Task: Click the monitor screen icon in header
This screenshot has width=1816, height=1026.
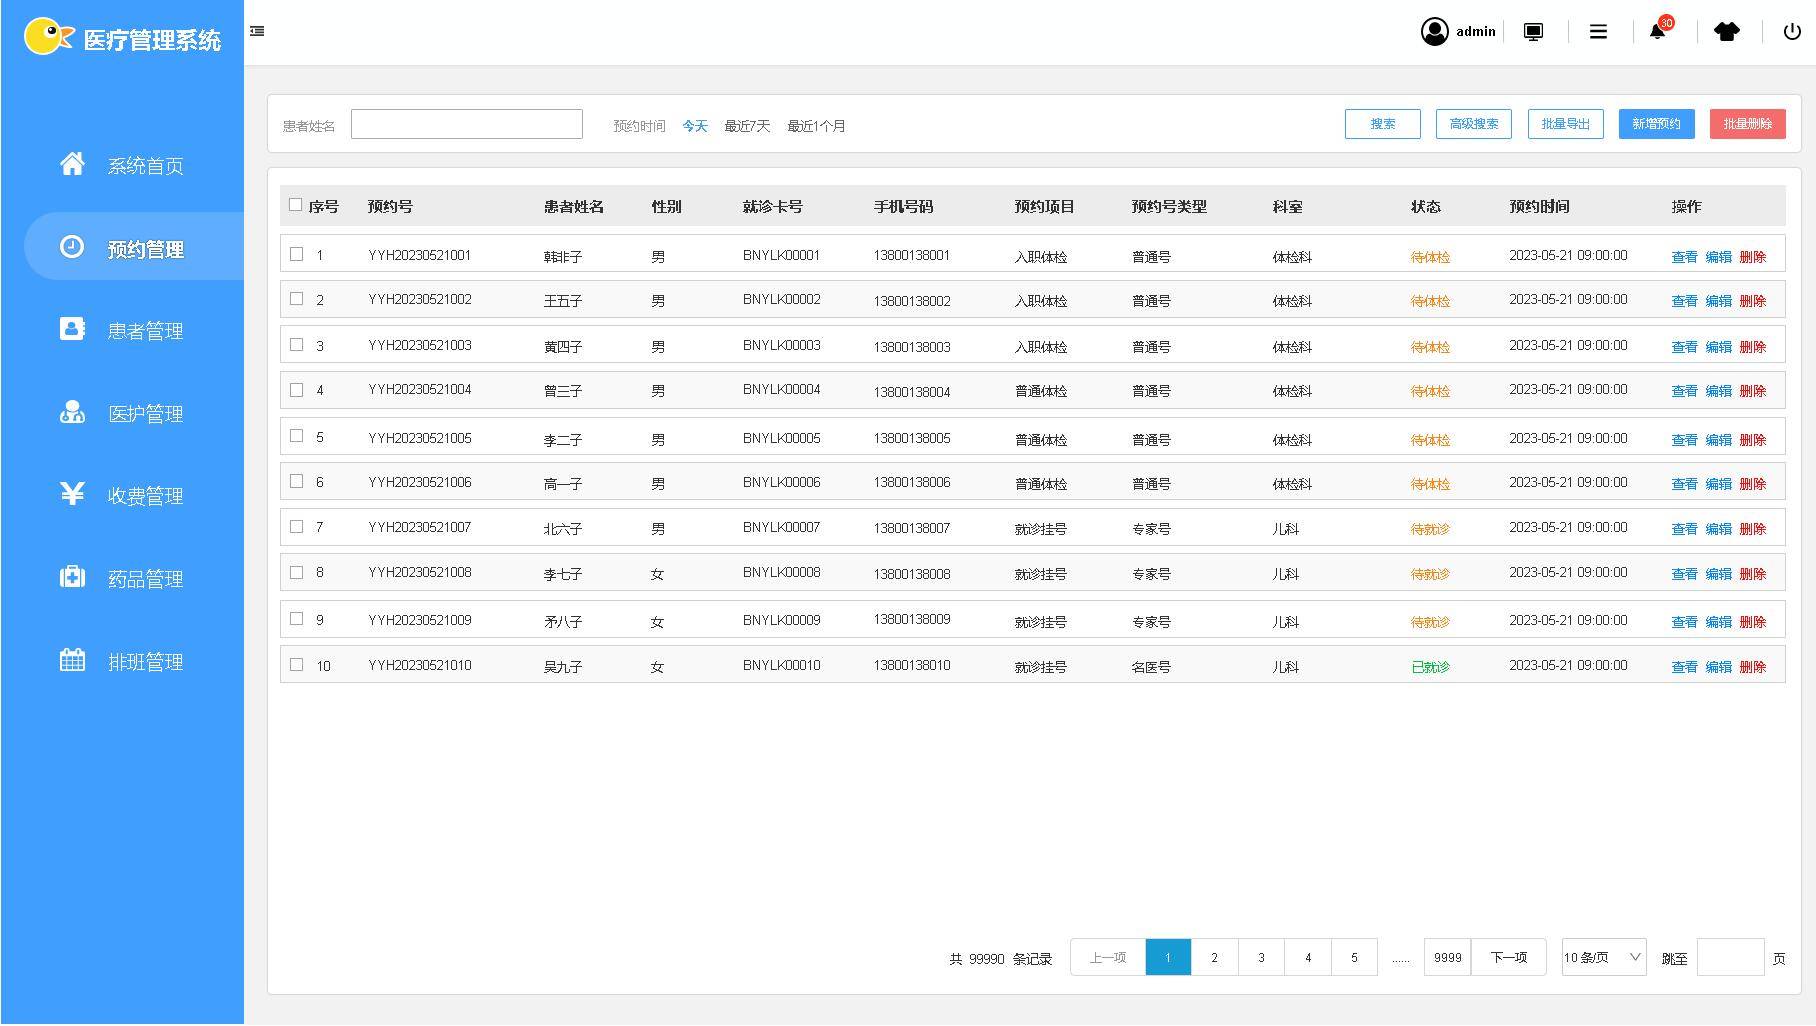Action: coord(1533,32)
